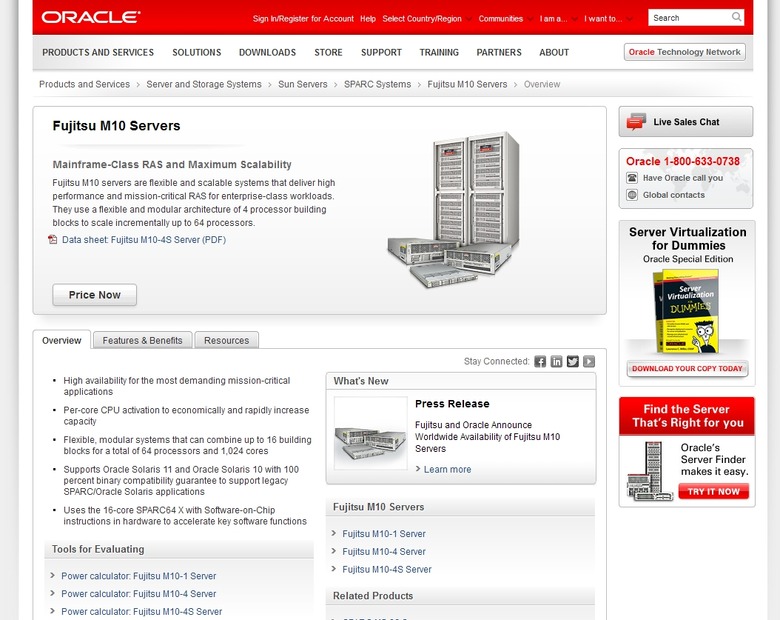Image resolution: width=780 pixels, height=620 pixels.
Task: Click Download Your Copy Today button
Action: pyautogui.click(x=687, y=369)
